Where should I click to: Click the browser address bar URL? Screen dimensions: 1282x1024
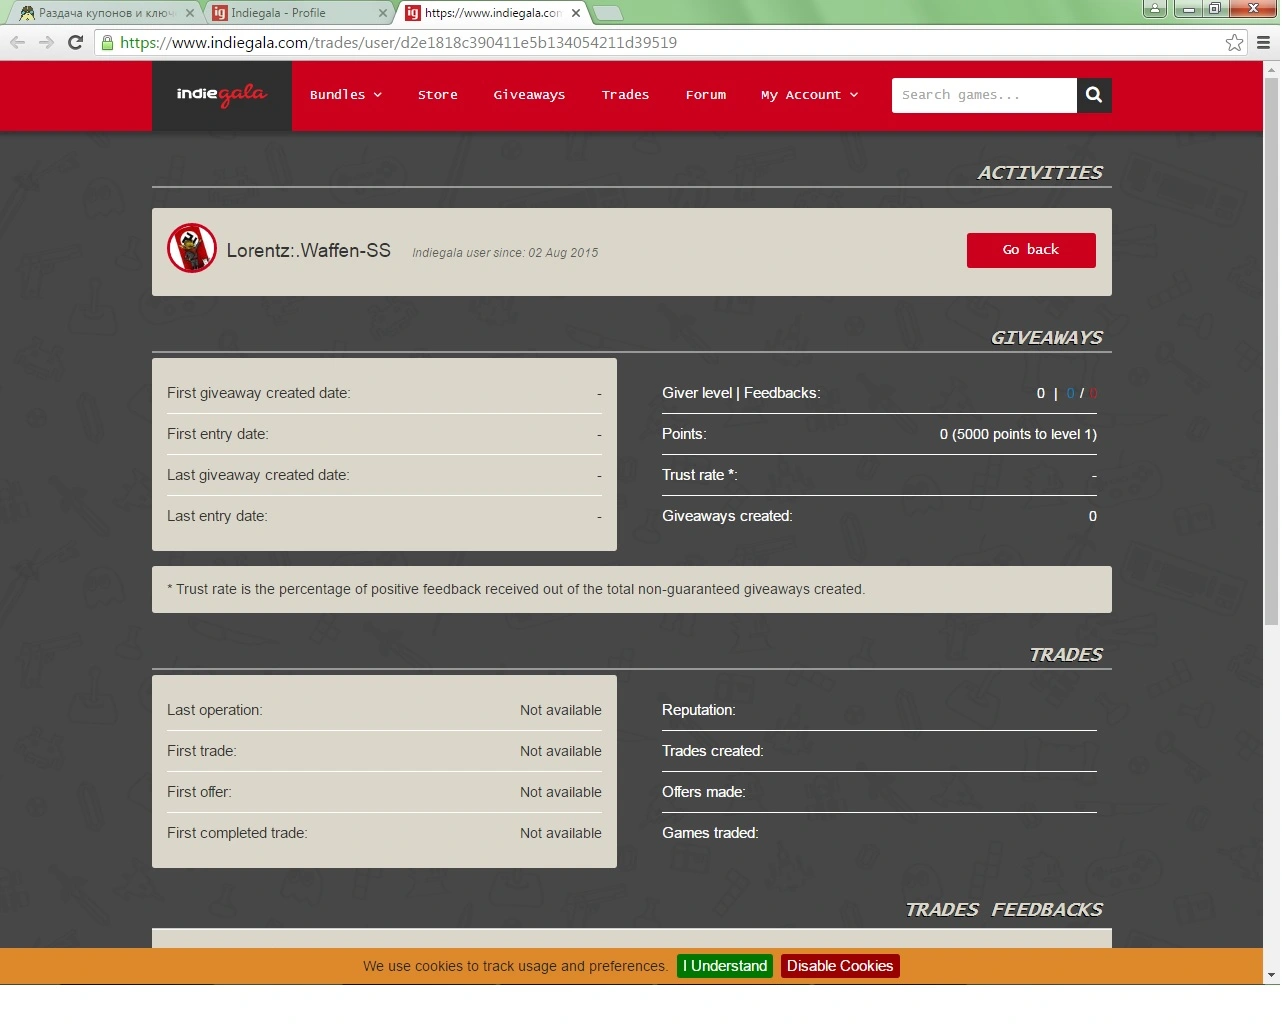click(x=398, y=42)
